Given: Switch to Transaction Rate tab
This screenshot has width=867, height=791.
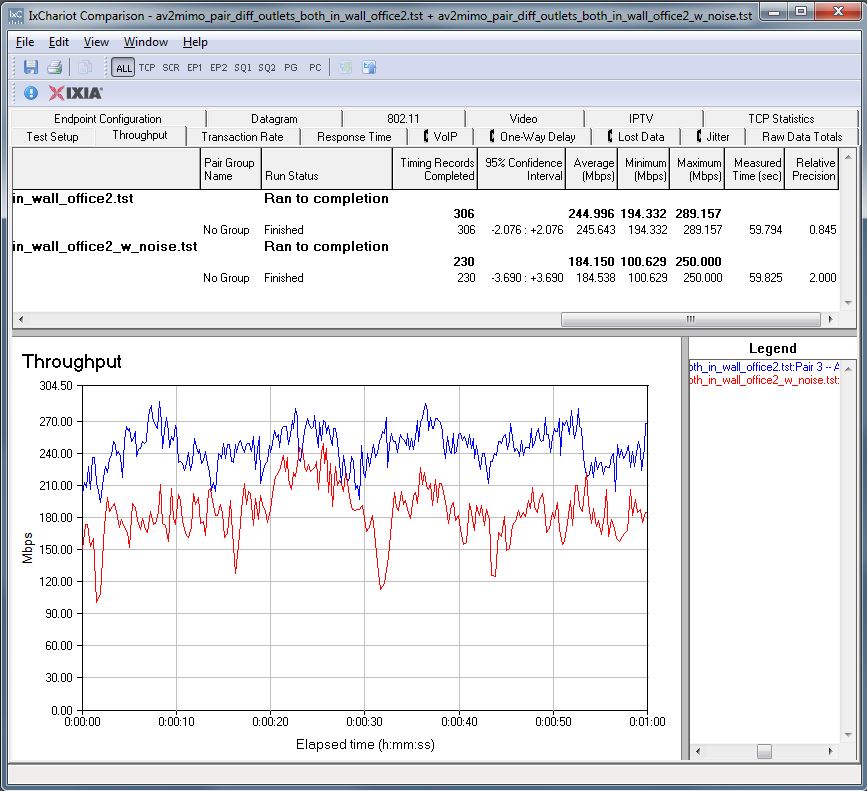Looking at the screenshot, I should tap(242, 137).
